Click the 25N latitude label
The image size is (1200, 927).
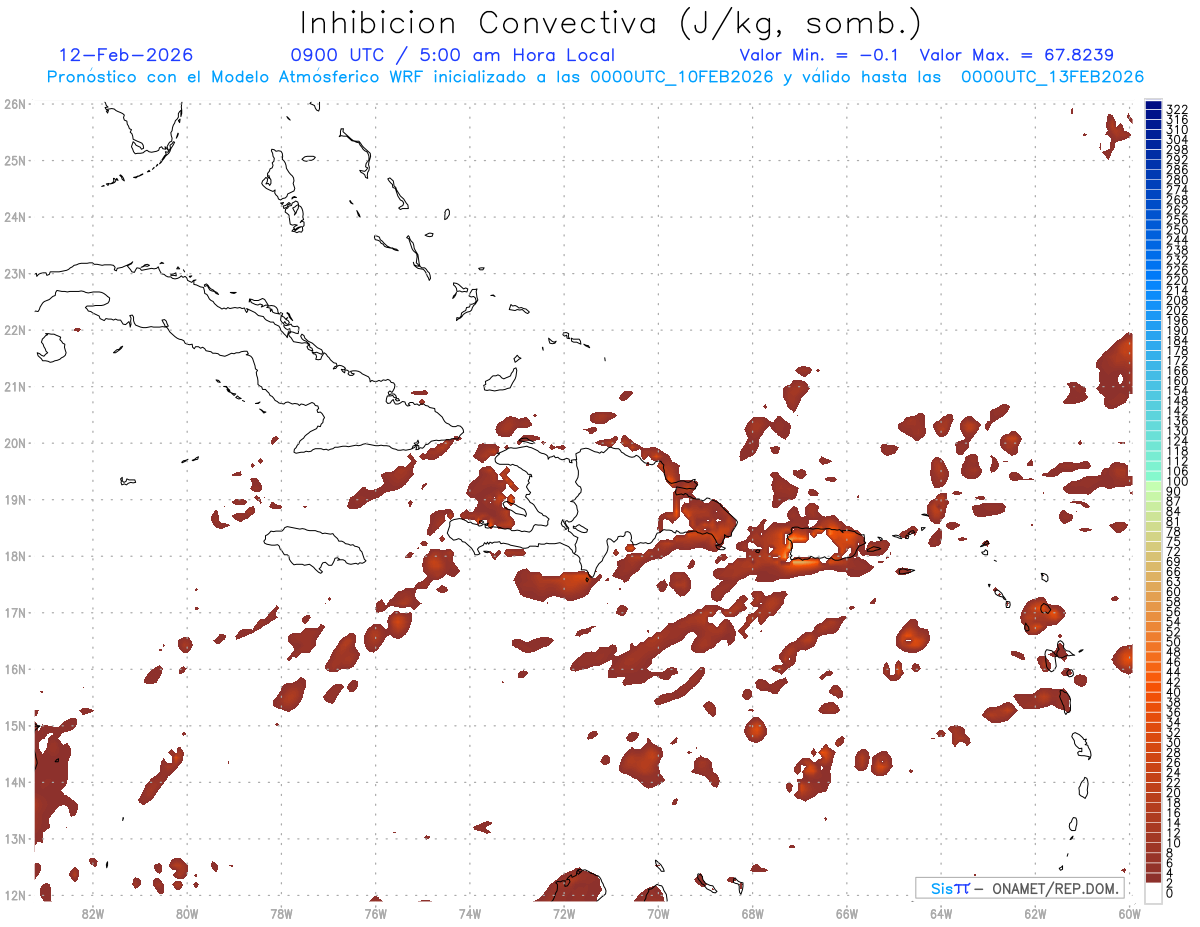[15, 160]
